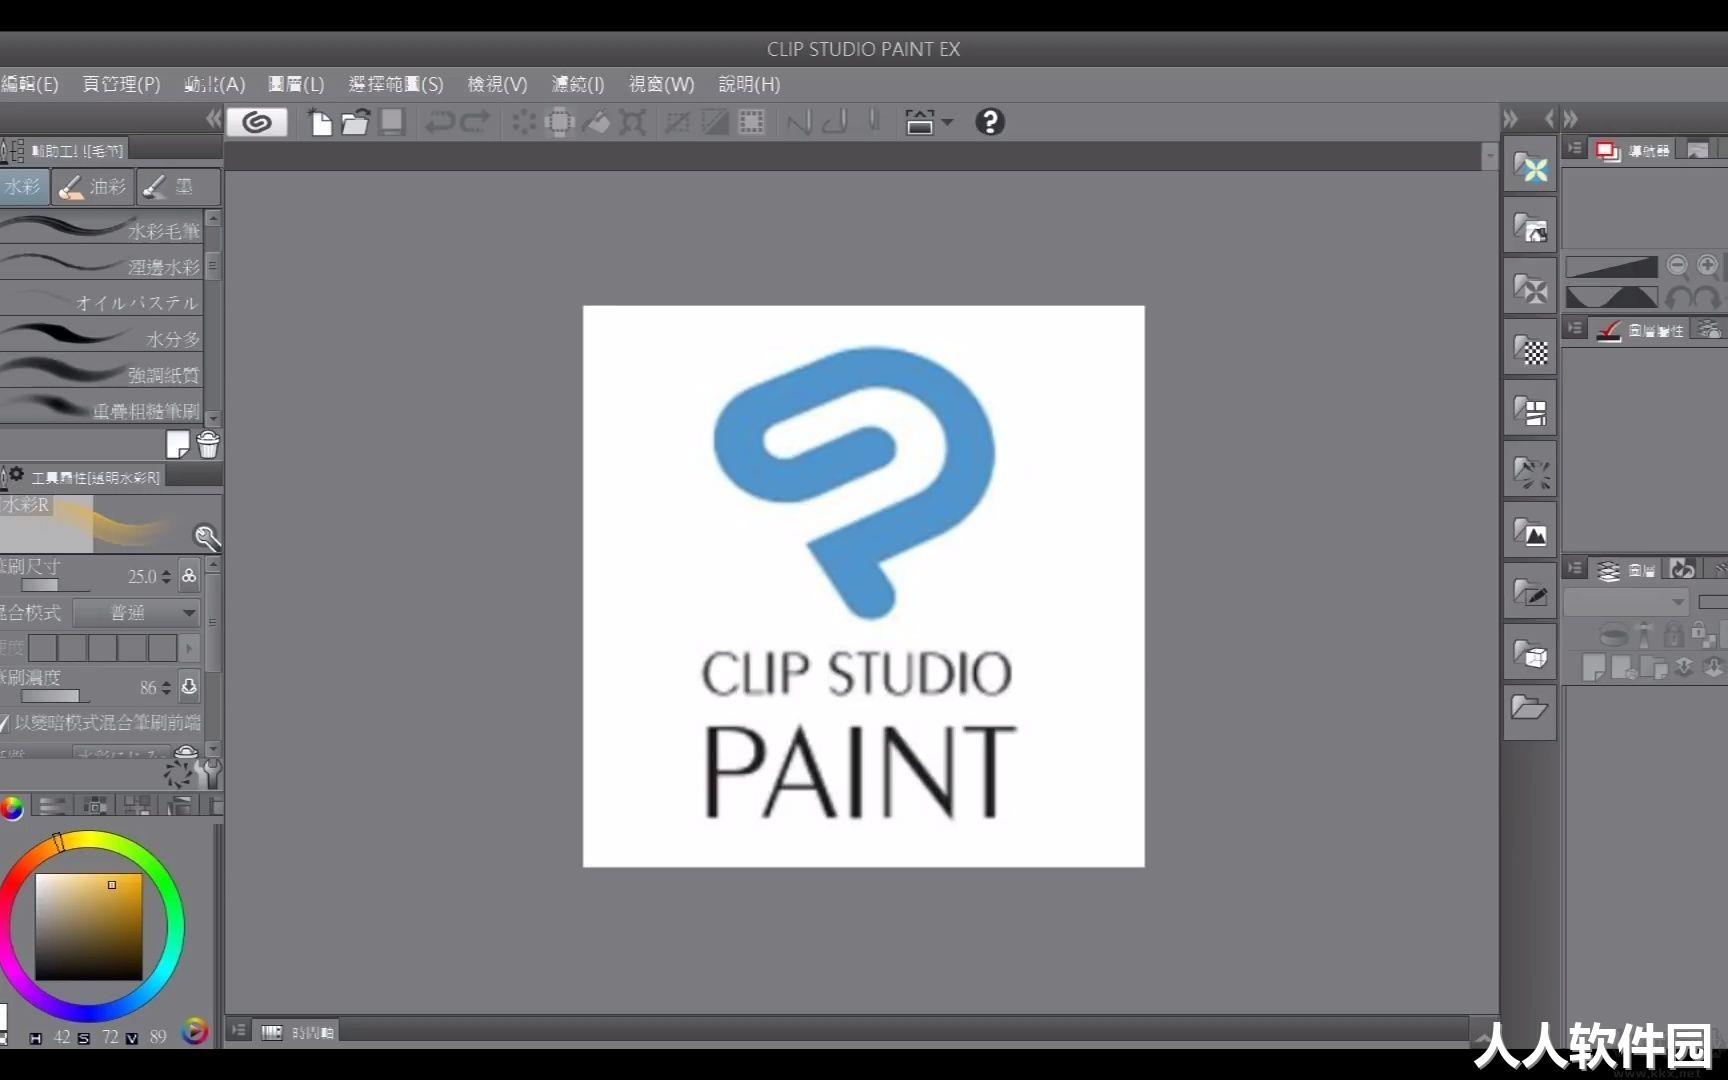This screenshot has height=1080, width=1728.
Task: Open the command bar display dropdown arrow
Action: click(947, 122)
